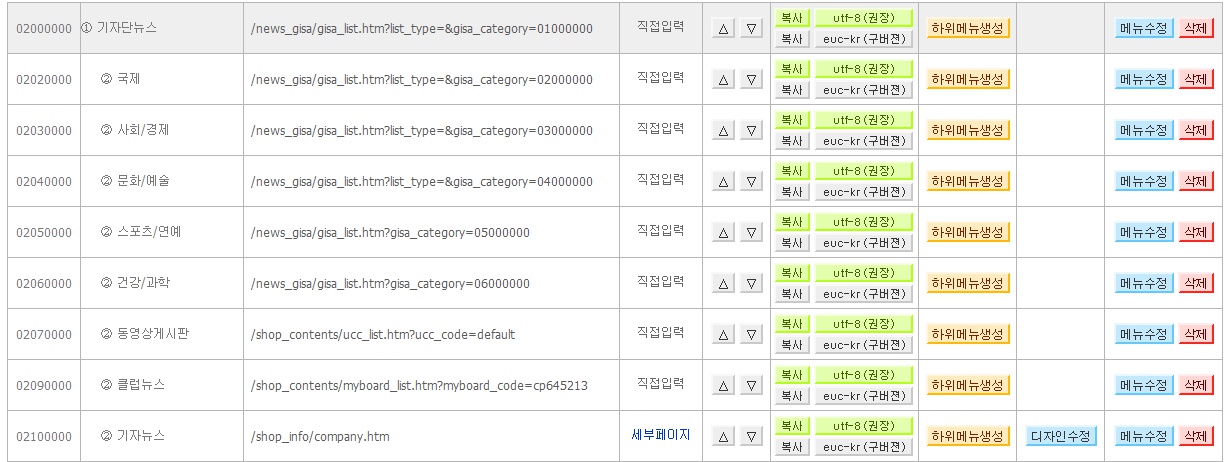
Task: Create submenu under 스포츠/연예 via 하위메뉴생성
Action: [968, 232]
